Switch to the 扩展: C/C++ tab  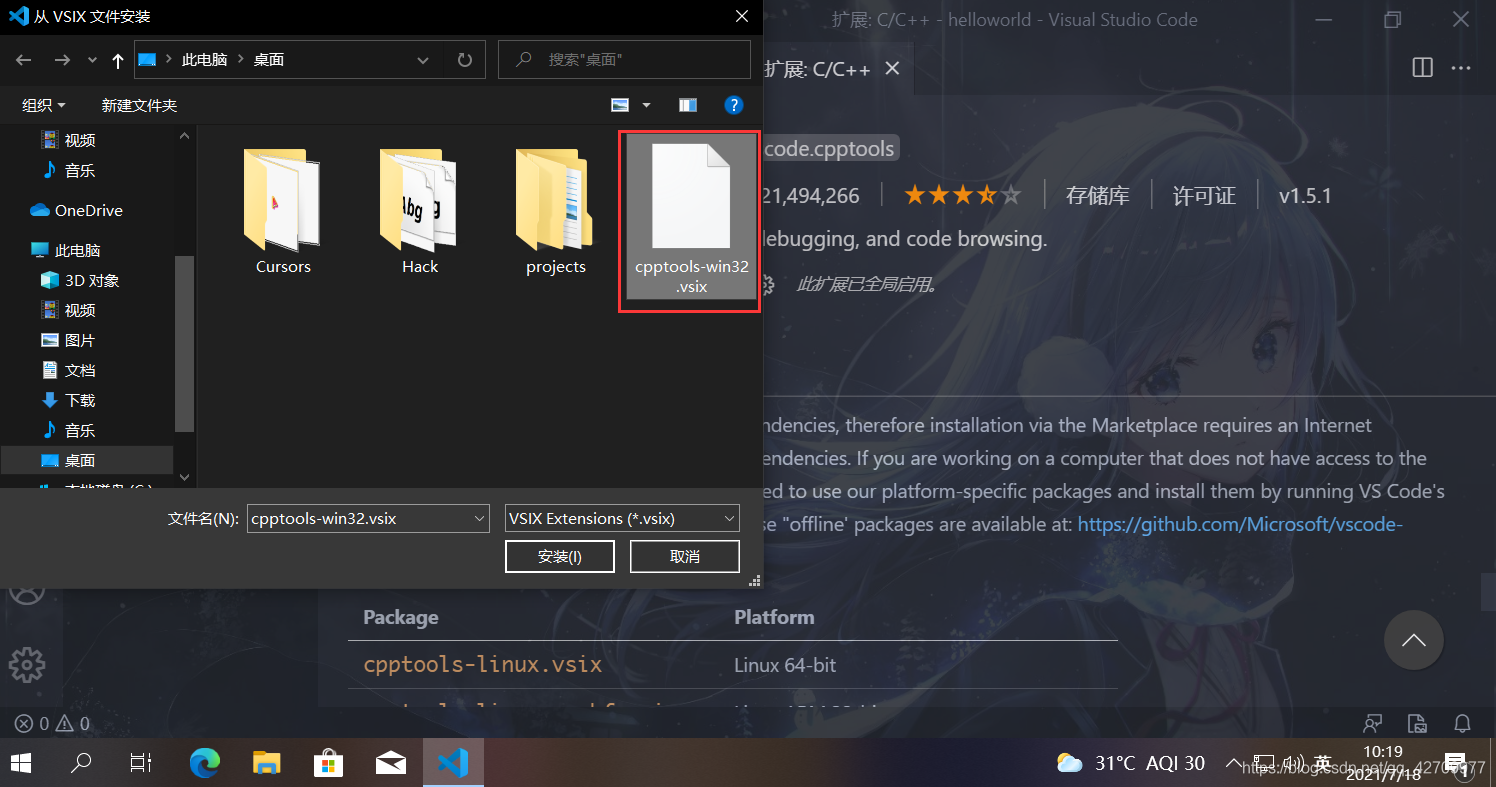(817, 68)
